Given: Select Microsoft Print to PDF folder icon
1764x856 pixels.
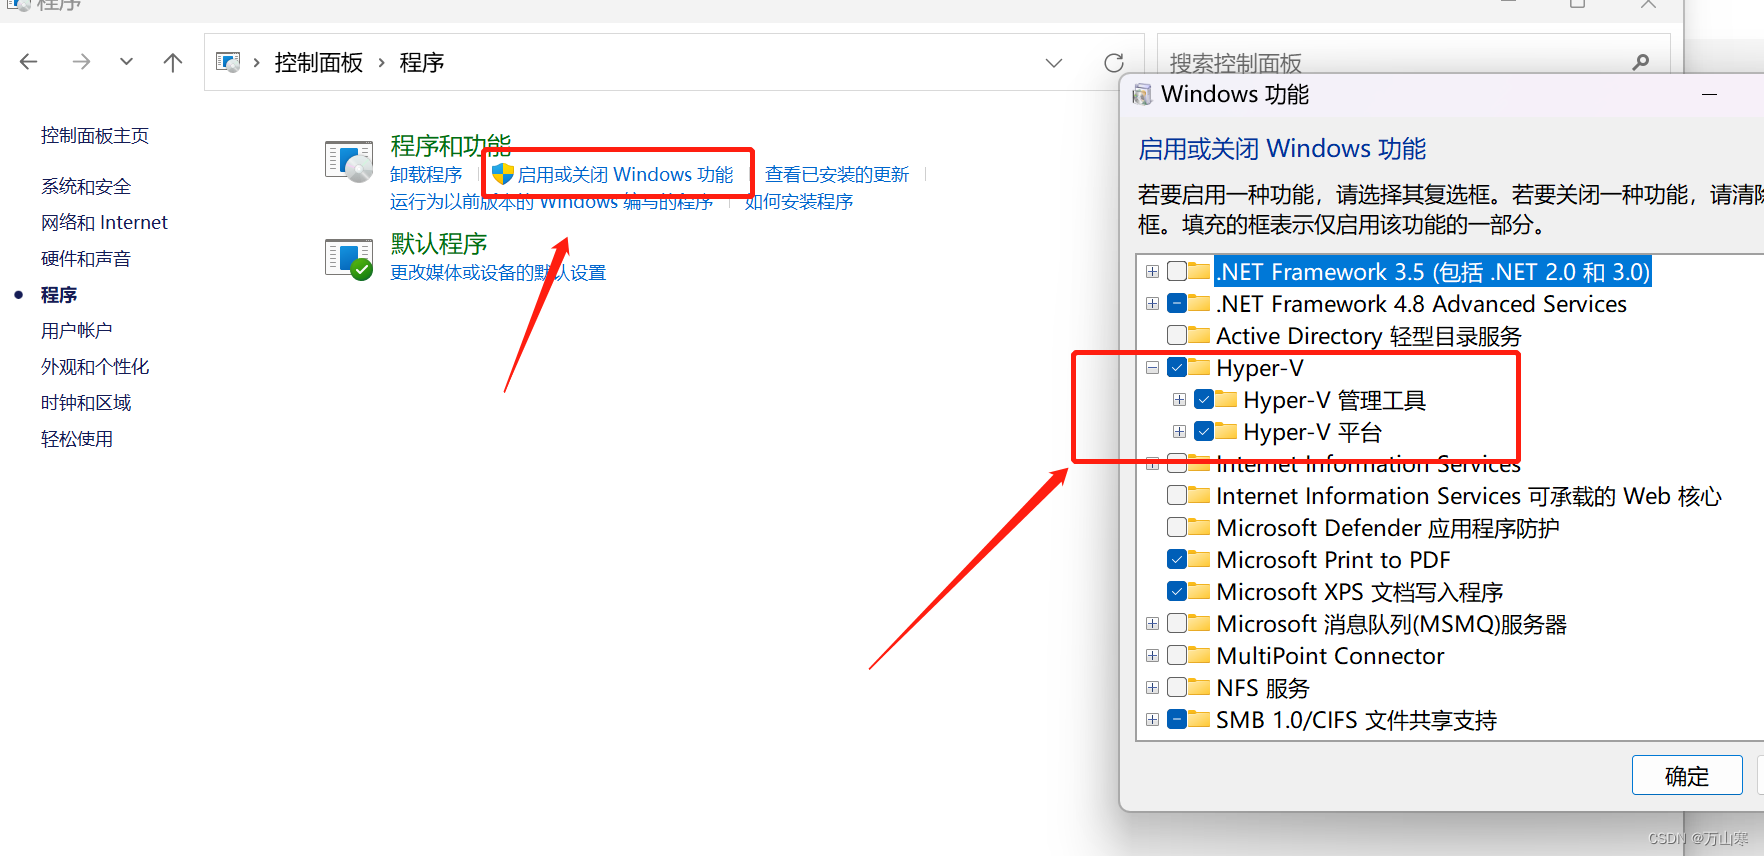Looking at the screenshot, I should pyautogui.click(x=1200, y=560).
